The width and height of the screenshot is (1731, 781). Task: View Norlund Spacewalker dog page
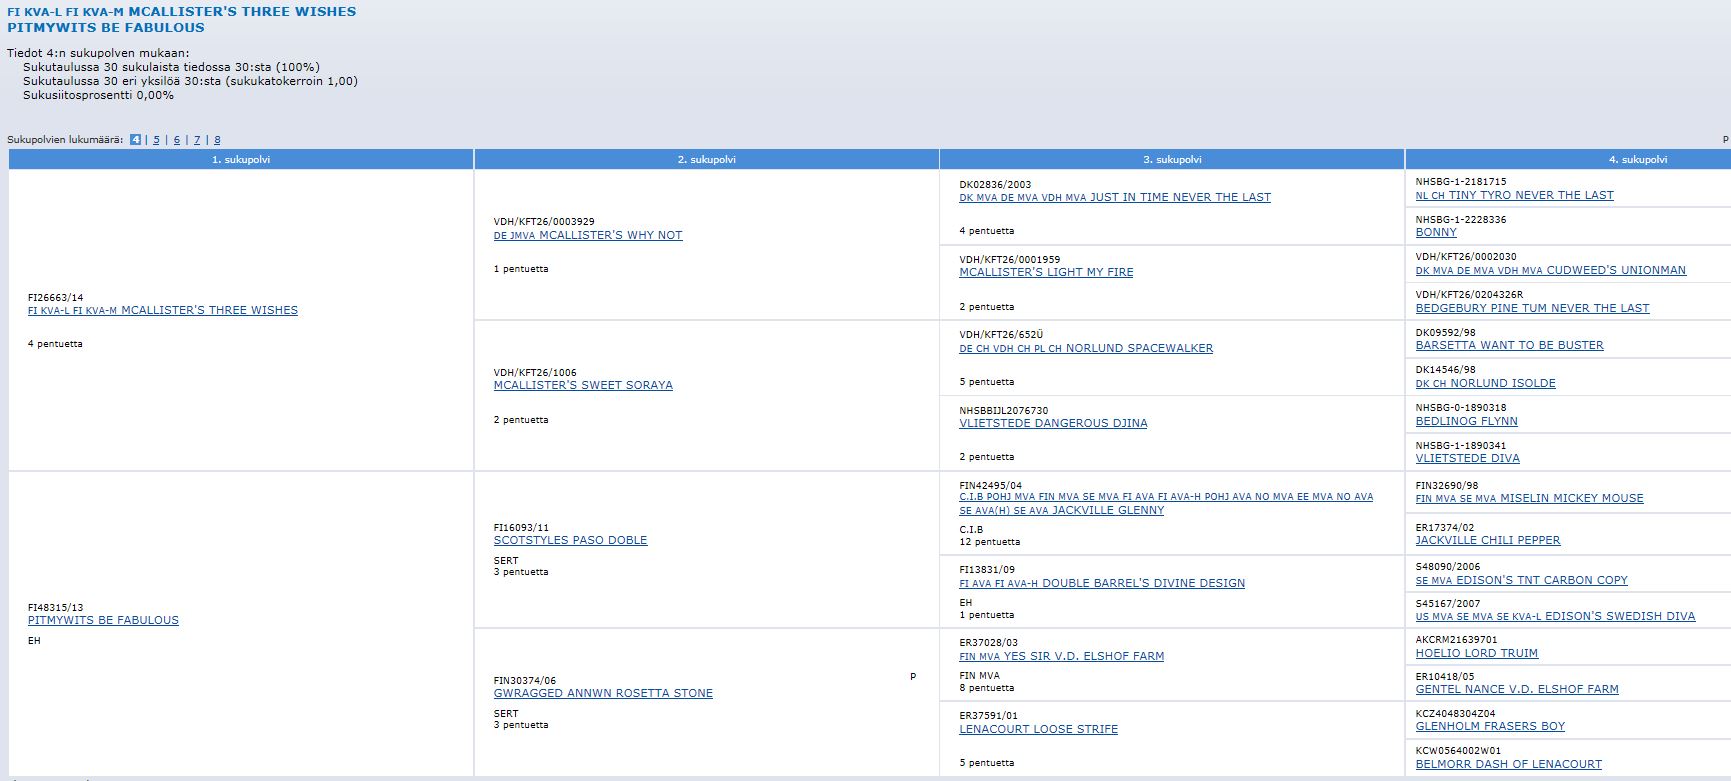click(x=1085, y=348)
